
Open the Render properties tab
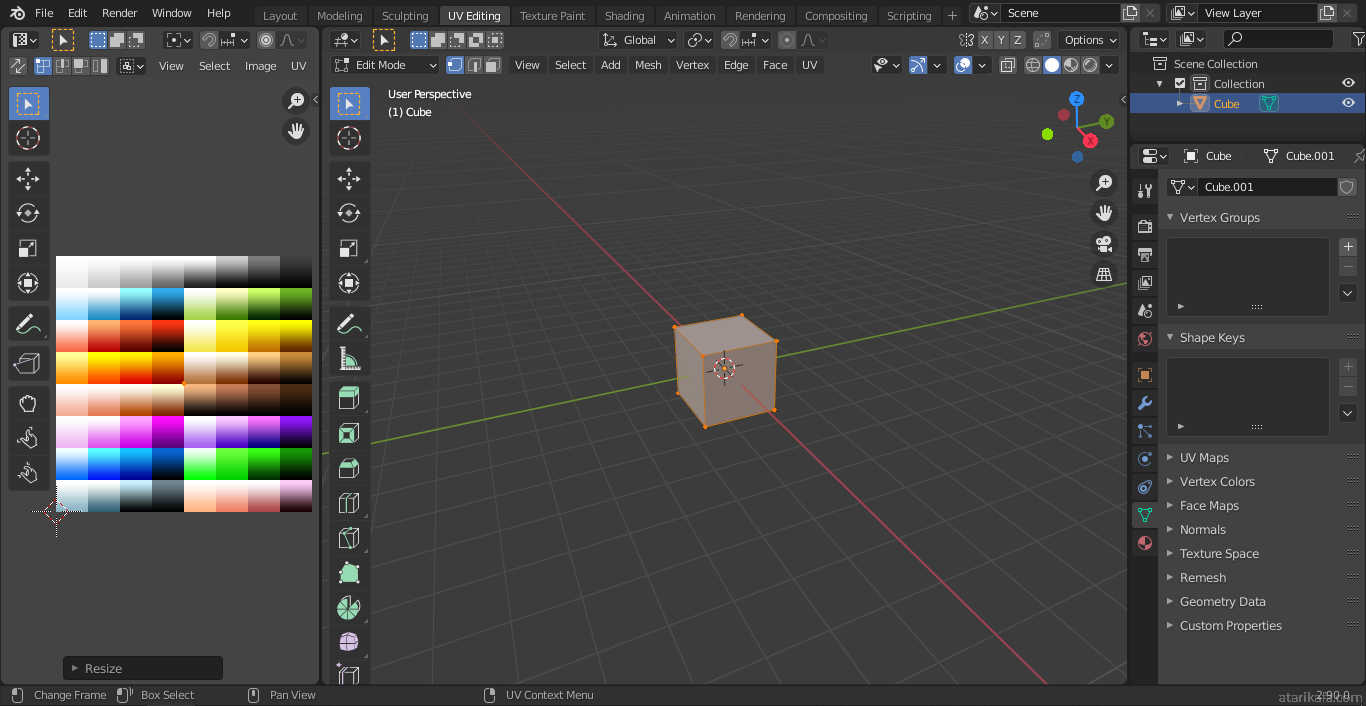tap(1145, 227)
